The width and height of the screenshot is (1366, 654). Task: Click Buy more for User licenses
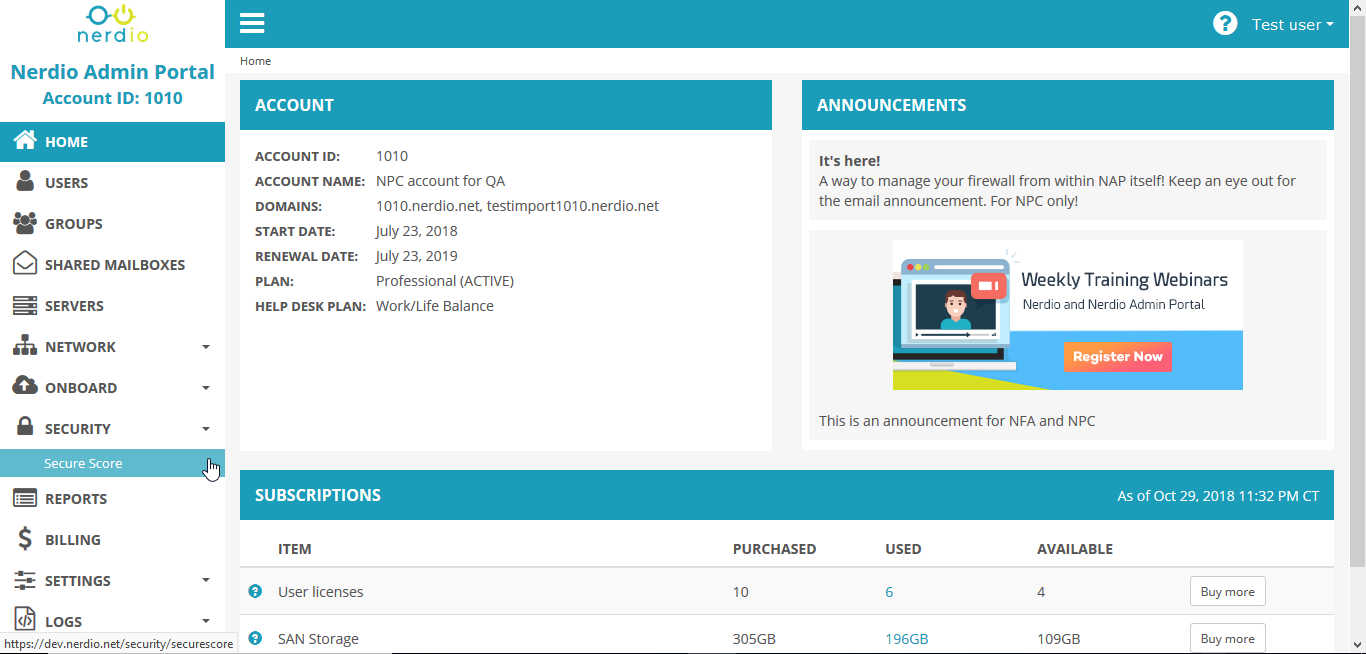tap(1227, 591)
